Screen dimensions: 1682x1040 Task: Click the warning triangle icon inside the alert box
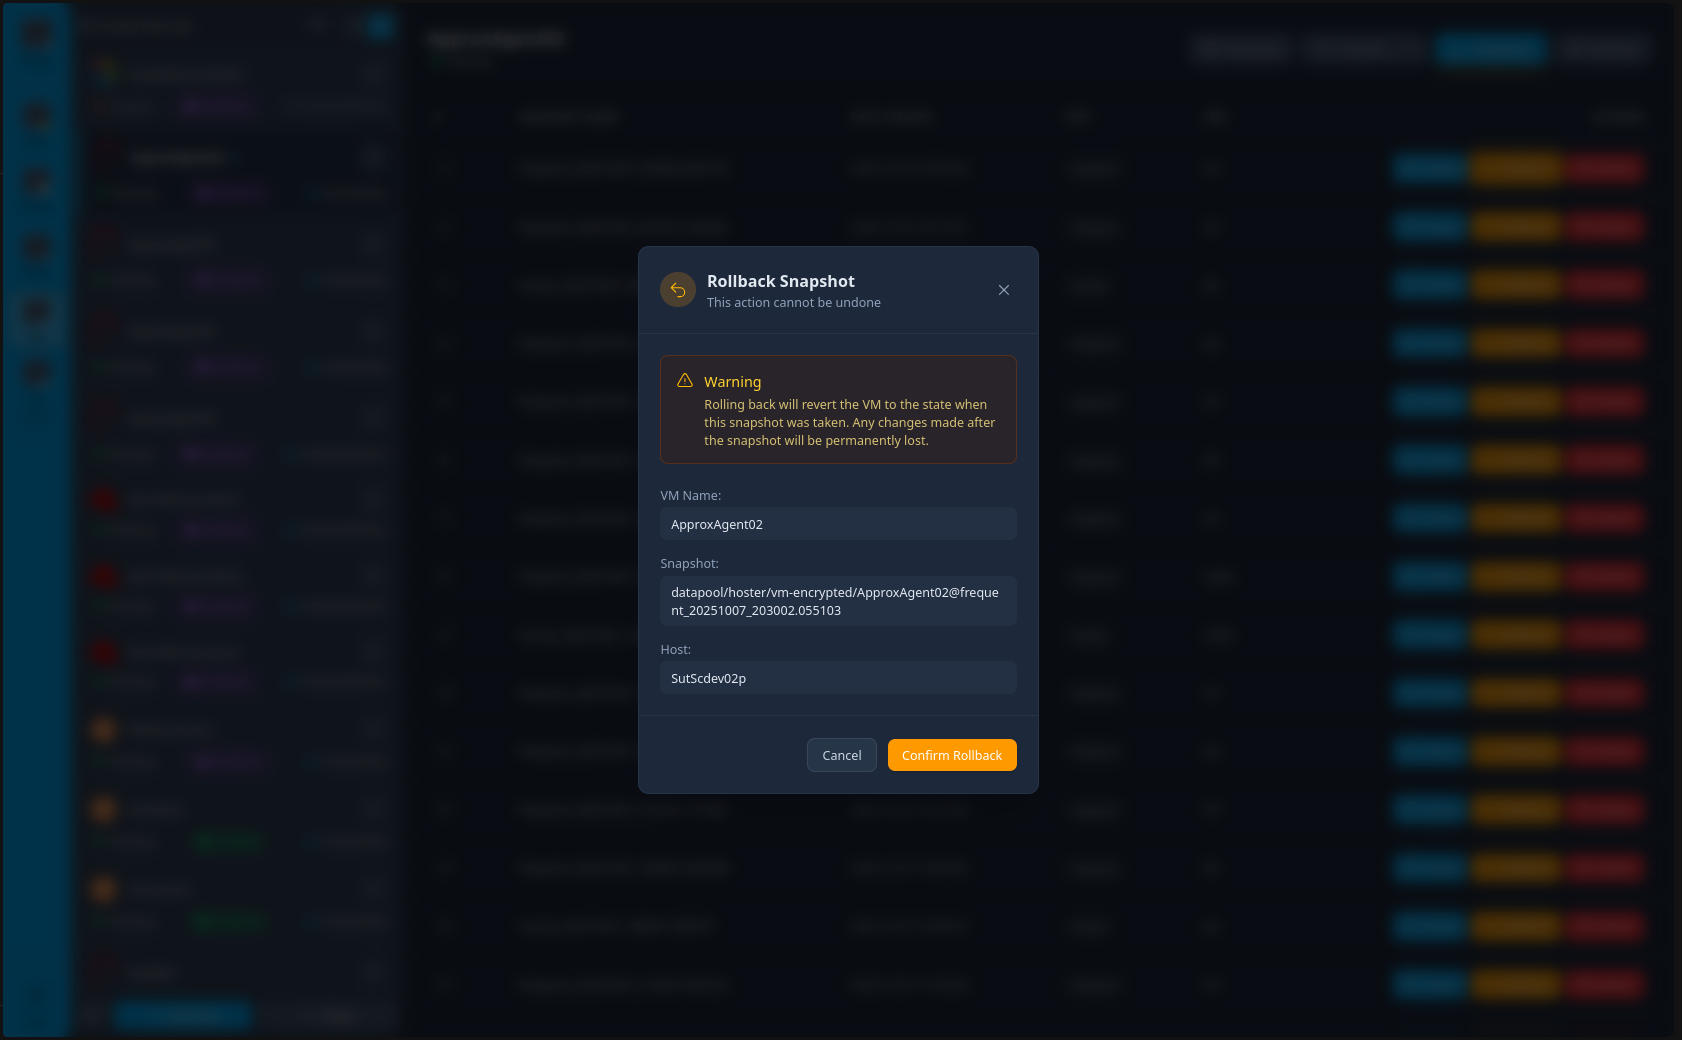point(685,380)
